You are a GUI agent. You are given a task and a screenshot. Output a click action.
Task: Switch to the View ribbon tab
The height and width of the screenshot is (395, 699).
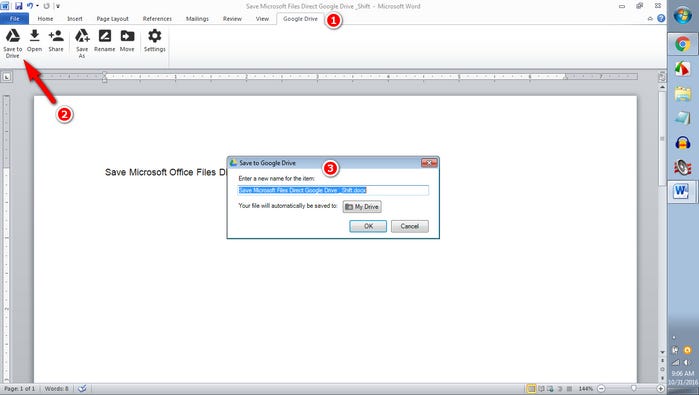[262, 19]
